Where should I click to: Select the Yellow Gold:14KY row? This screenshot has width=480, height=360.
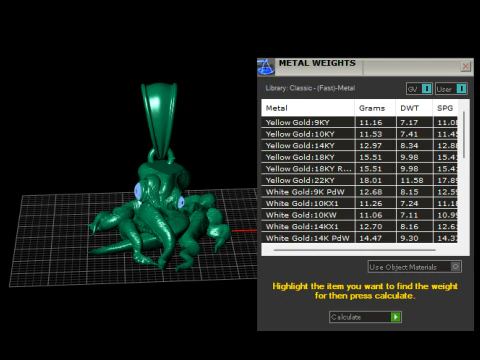point(359,146)
